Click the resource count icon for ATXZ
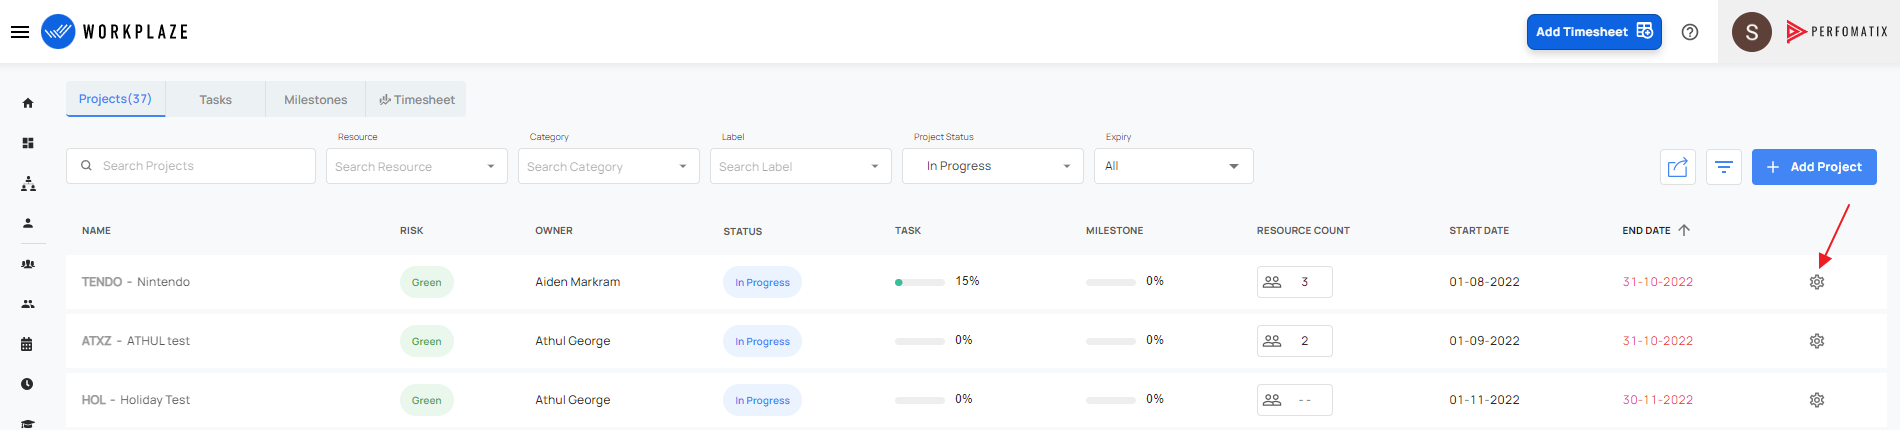 pos(1272,341)
